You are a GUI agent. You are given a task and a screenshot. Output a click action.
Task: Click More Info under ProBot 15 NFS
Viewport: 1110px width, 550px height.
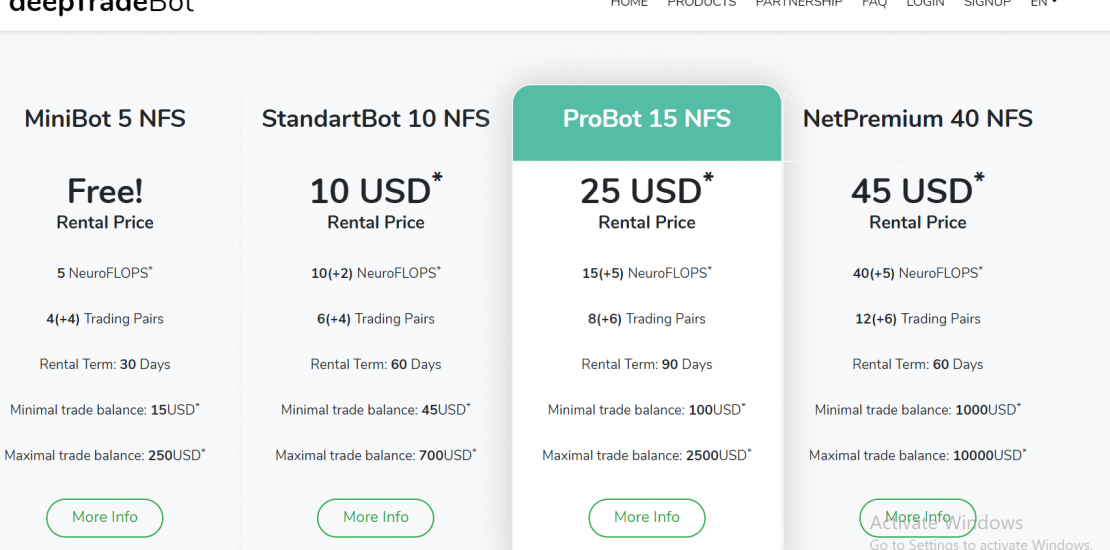(647, 517)
